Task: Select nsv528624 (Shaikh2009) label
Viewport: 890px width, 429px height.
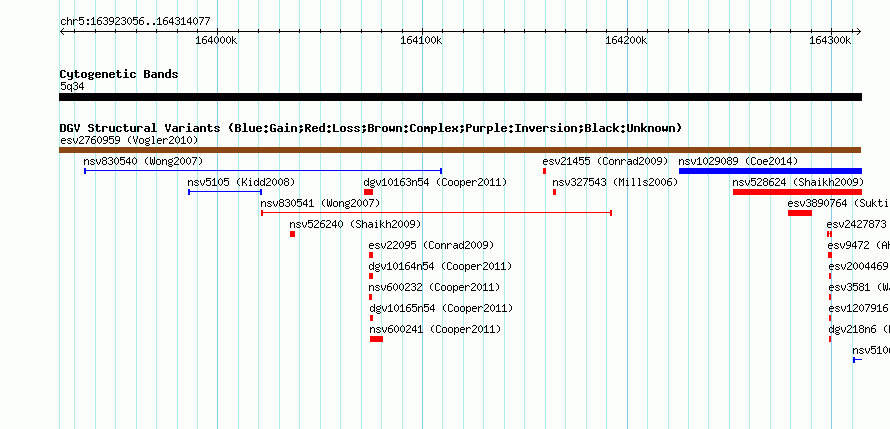Action: click(798, 182)
